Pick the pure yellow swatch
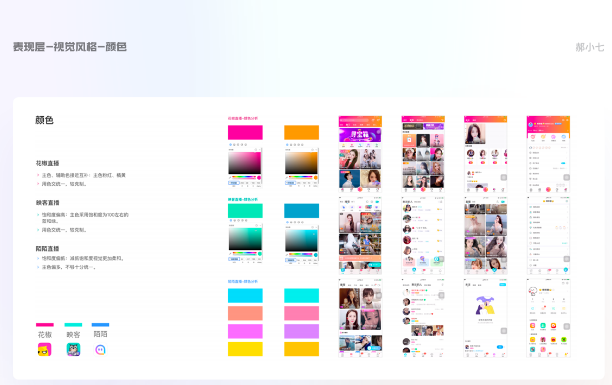Image resolution: width=612 pixels, height=385 pixels. click(245, 349)
